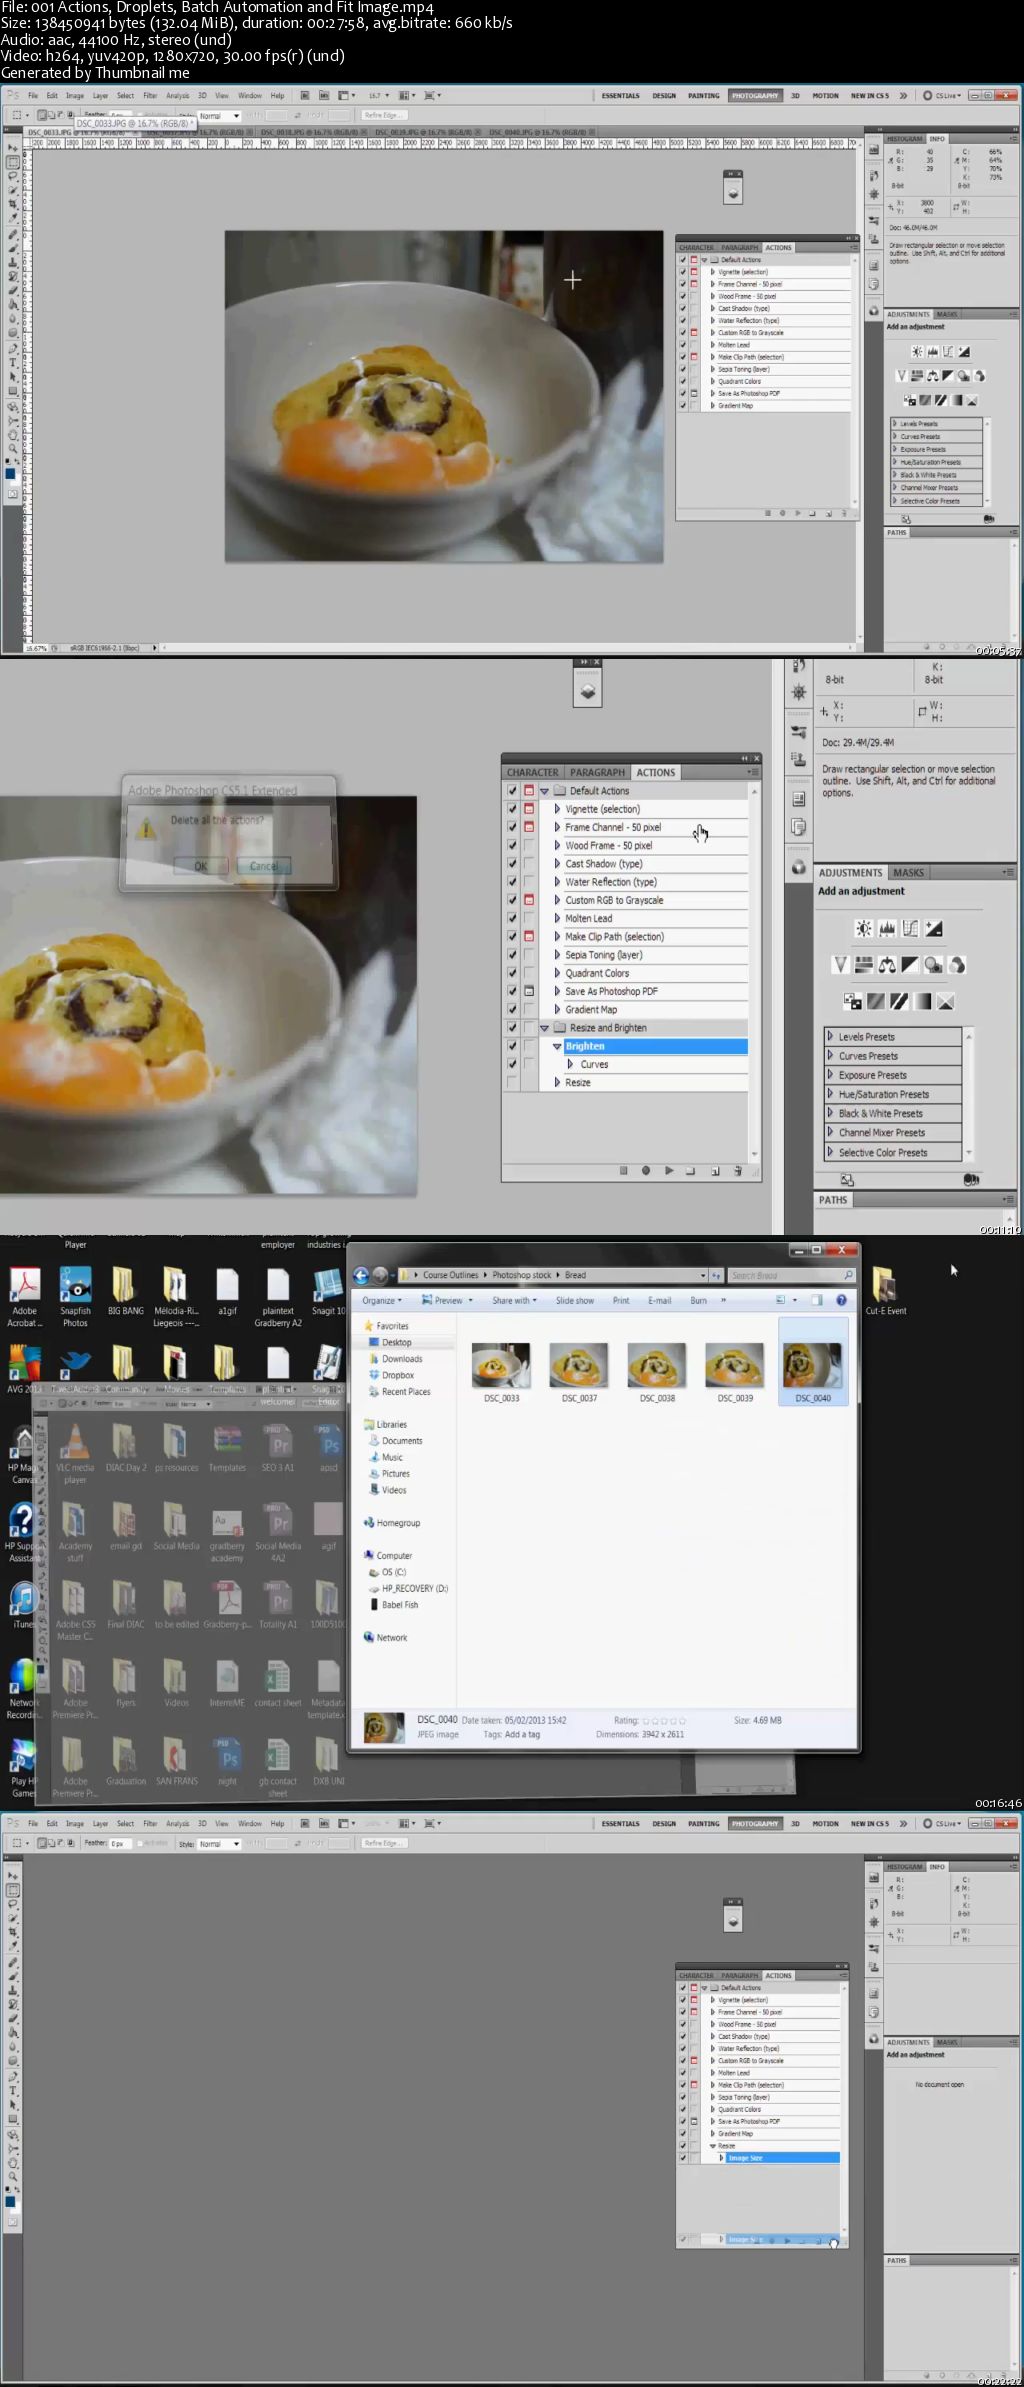Click delete trash icon in zoomed-in Actions panel
The width and height of the screenshot is (1024, 2387).
[738, 1170]
